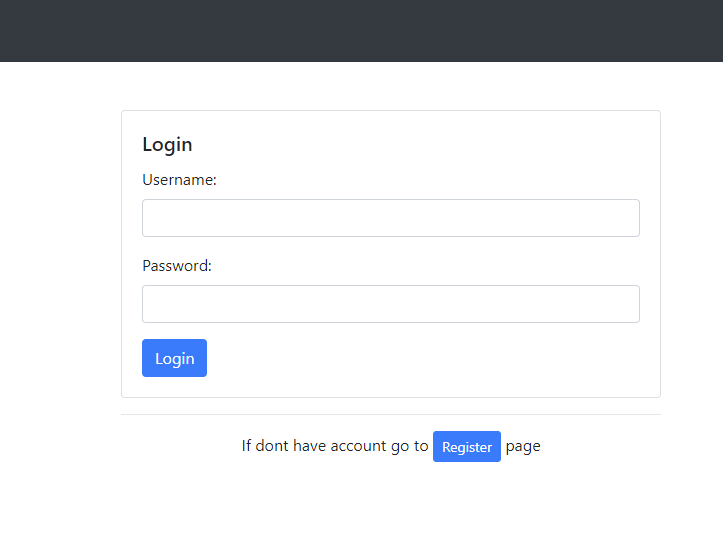The height and width of the screenshot is (544, 723).
Task: Click empty space right of Login button
Action: (420, 358)
